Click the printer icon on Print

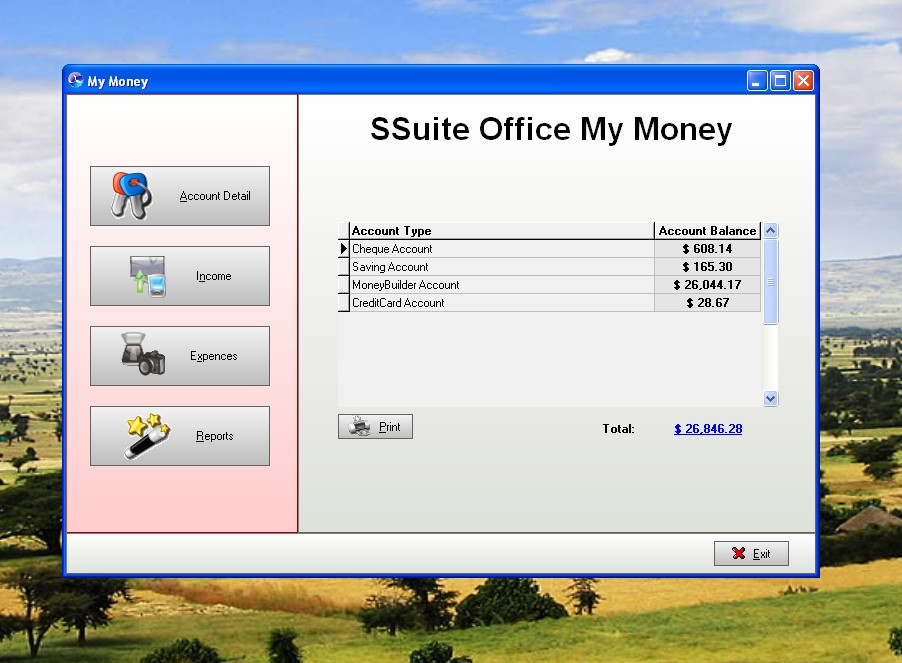point(360,427)
